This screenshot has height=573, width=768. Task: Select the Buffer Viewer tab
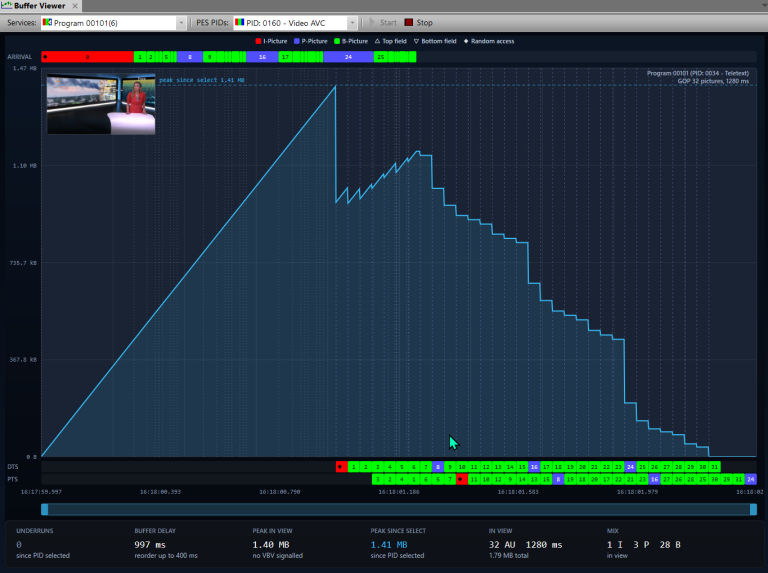click(x=40, y=6)
